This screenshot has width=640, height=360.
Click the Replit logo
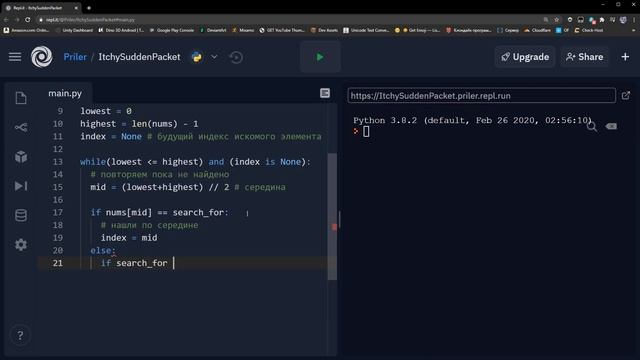pyautogui.click(x=42, y=57)
